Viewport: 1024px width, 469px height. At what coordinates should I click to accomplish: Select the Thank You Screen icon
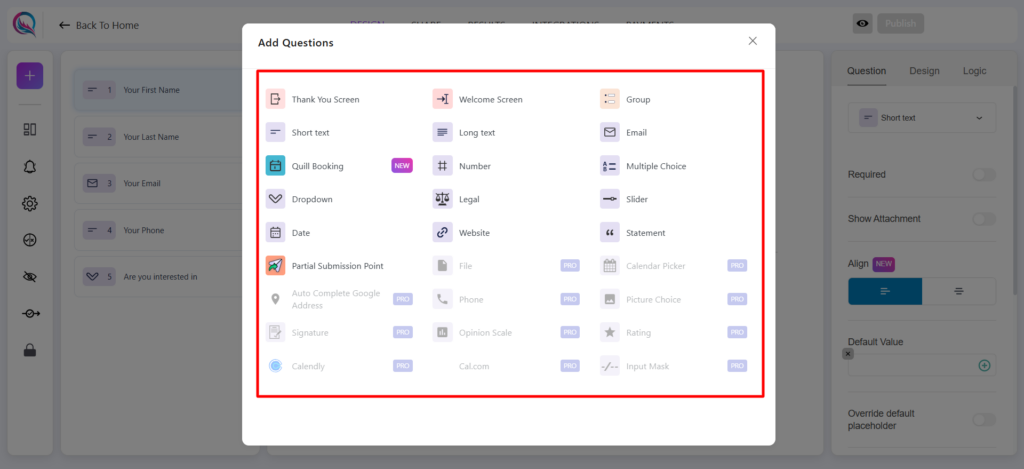click(276, 99)
